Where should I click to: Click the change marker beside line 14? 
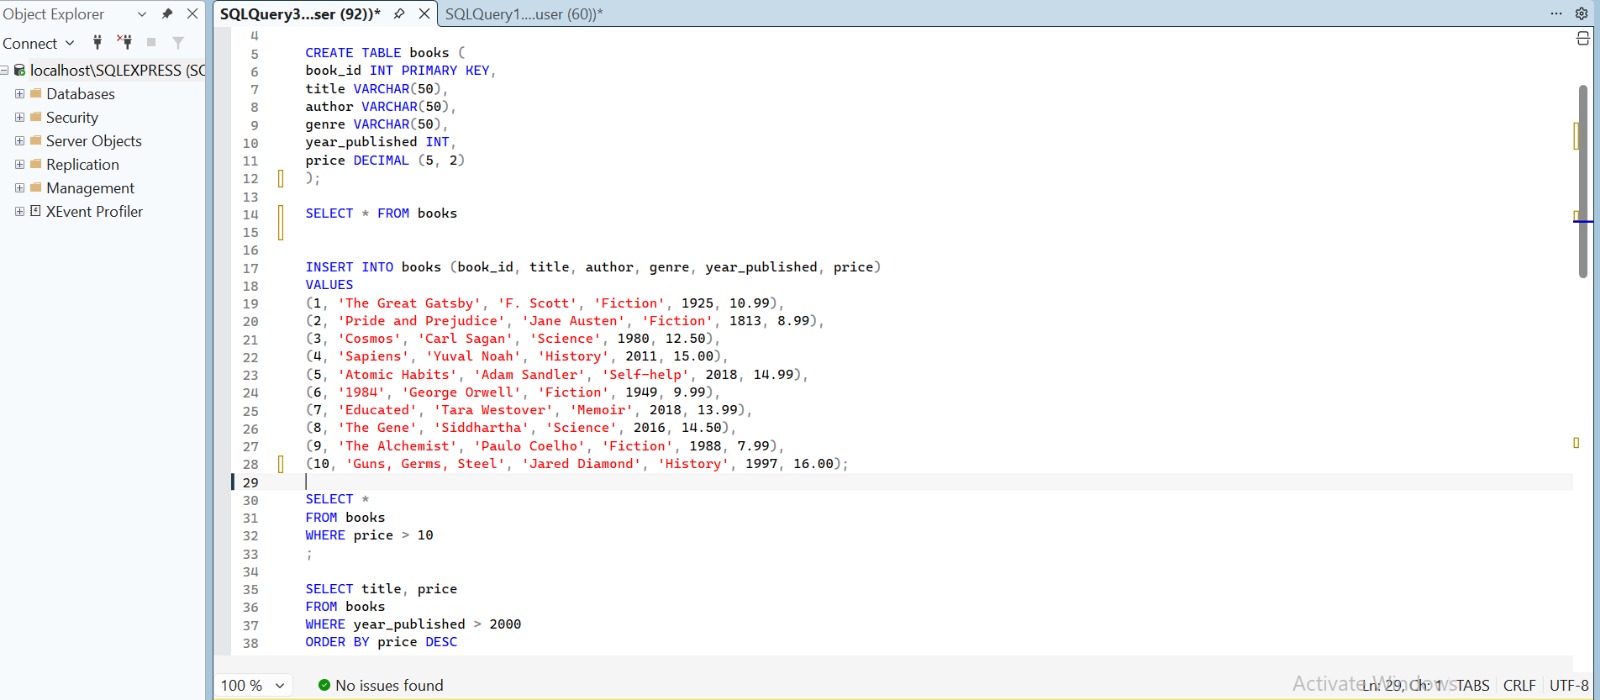pyautogui.click(x=280, y=222)
